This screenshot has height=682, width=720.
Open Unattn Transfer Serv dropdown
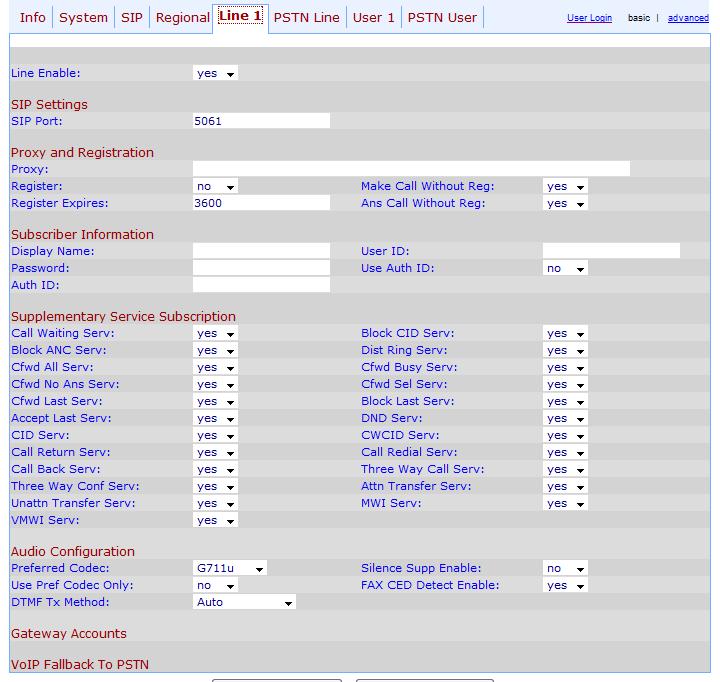coord(215,503)
